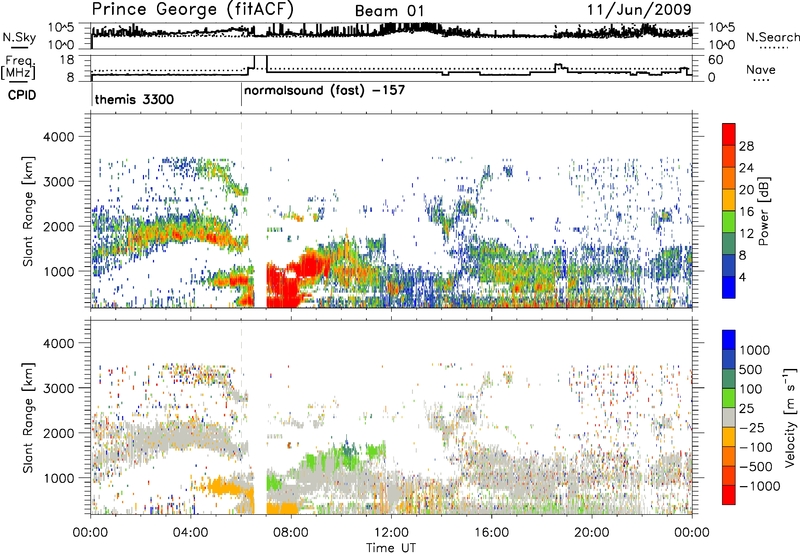Pick the blue Power segment between 4 and 8
The width and height of the screenshot is (800, 554).
point(729,265)
